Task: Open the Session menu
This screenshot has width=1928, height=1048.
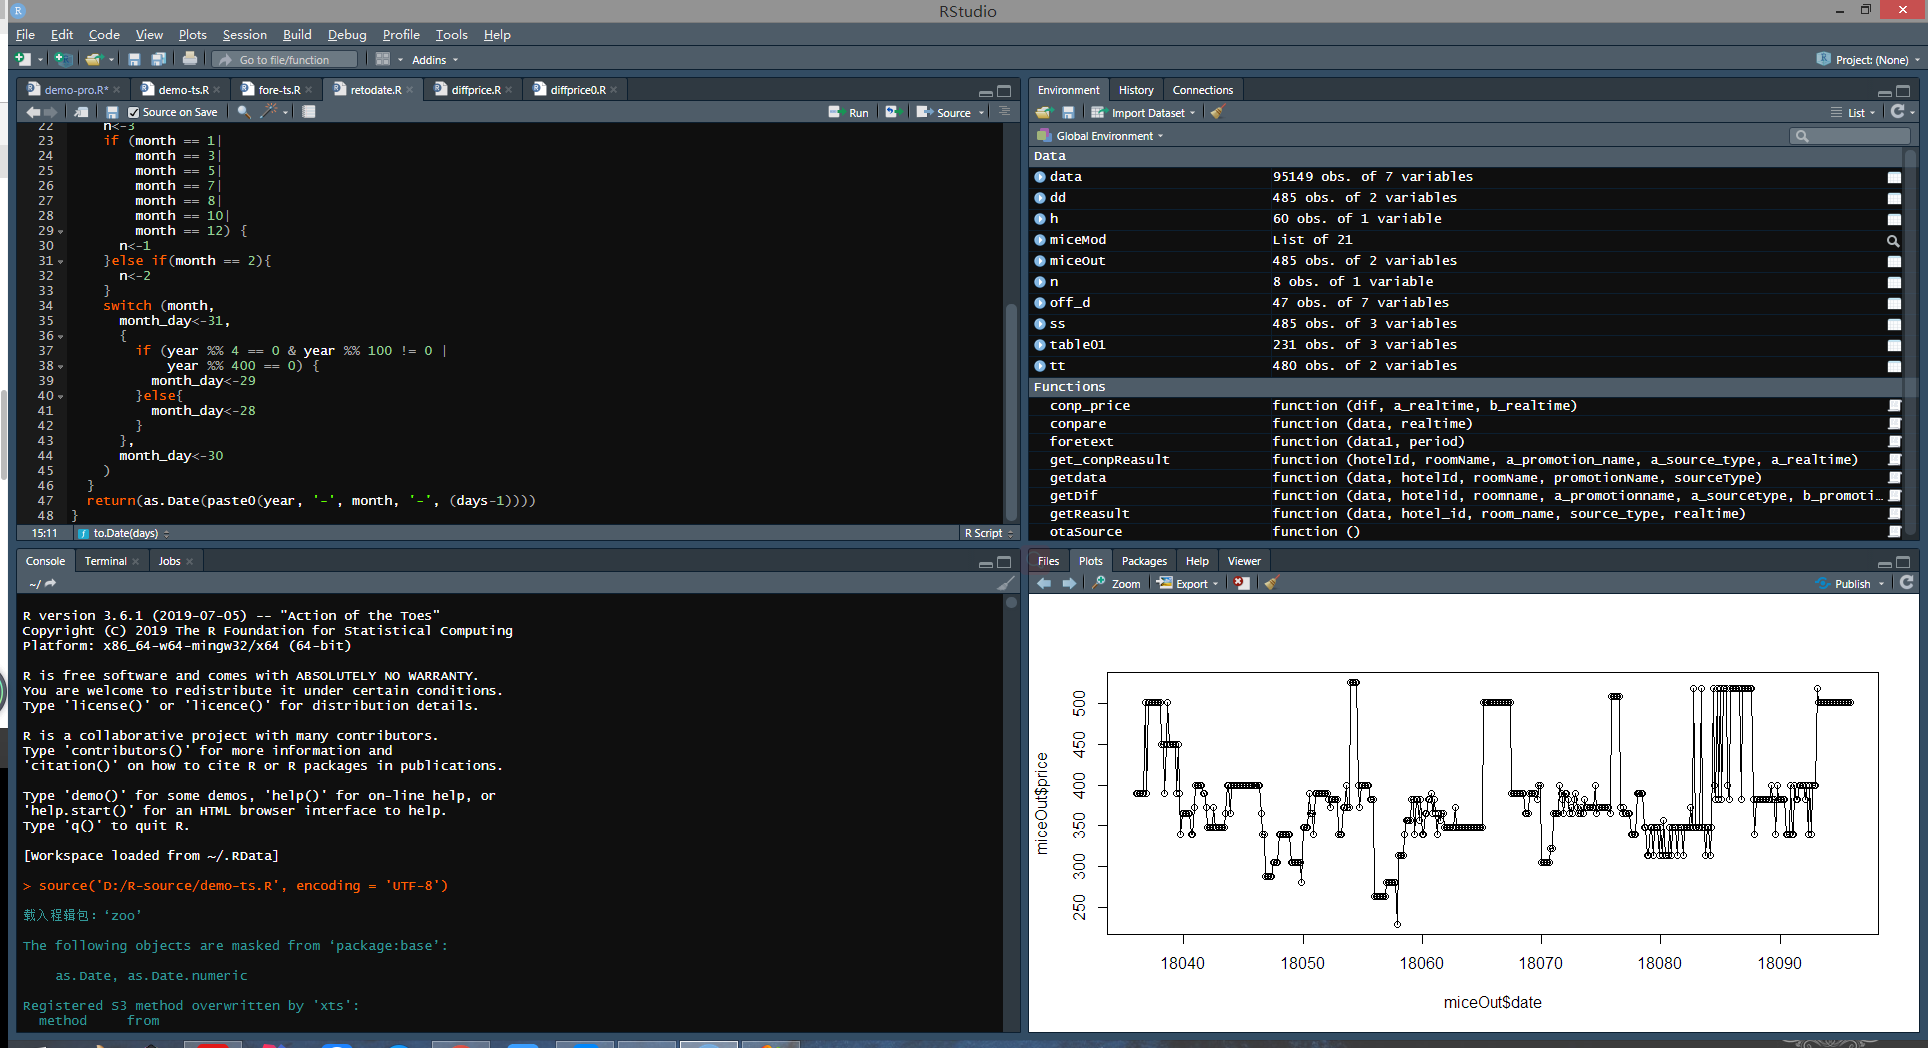Action: tap(244, 34)
